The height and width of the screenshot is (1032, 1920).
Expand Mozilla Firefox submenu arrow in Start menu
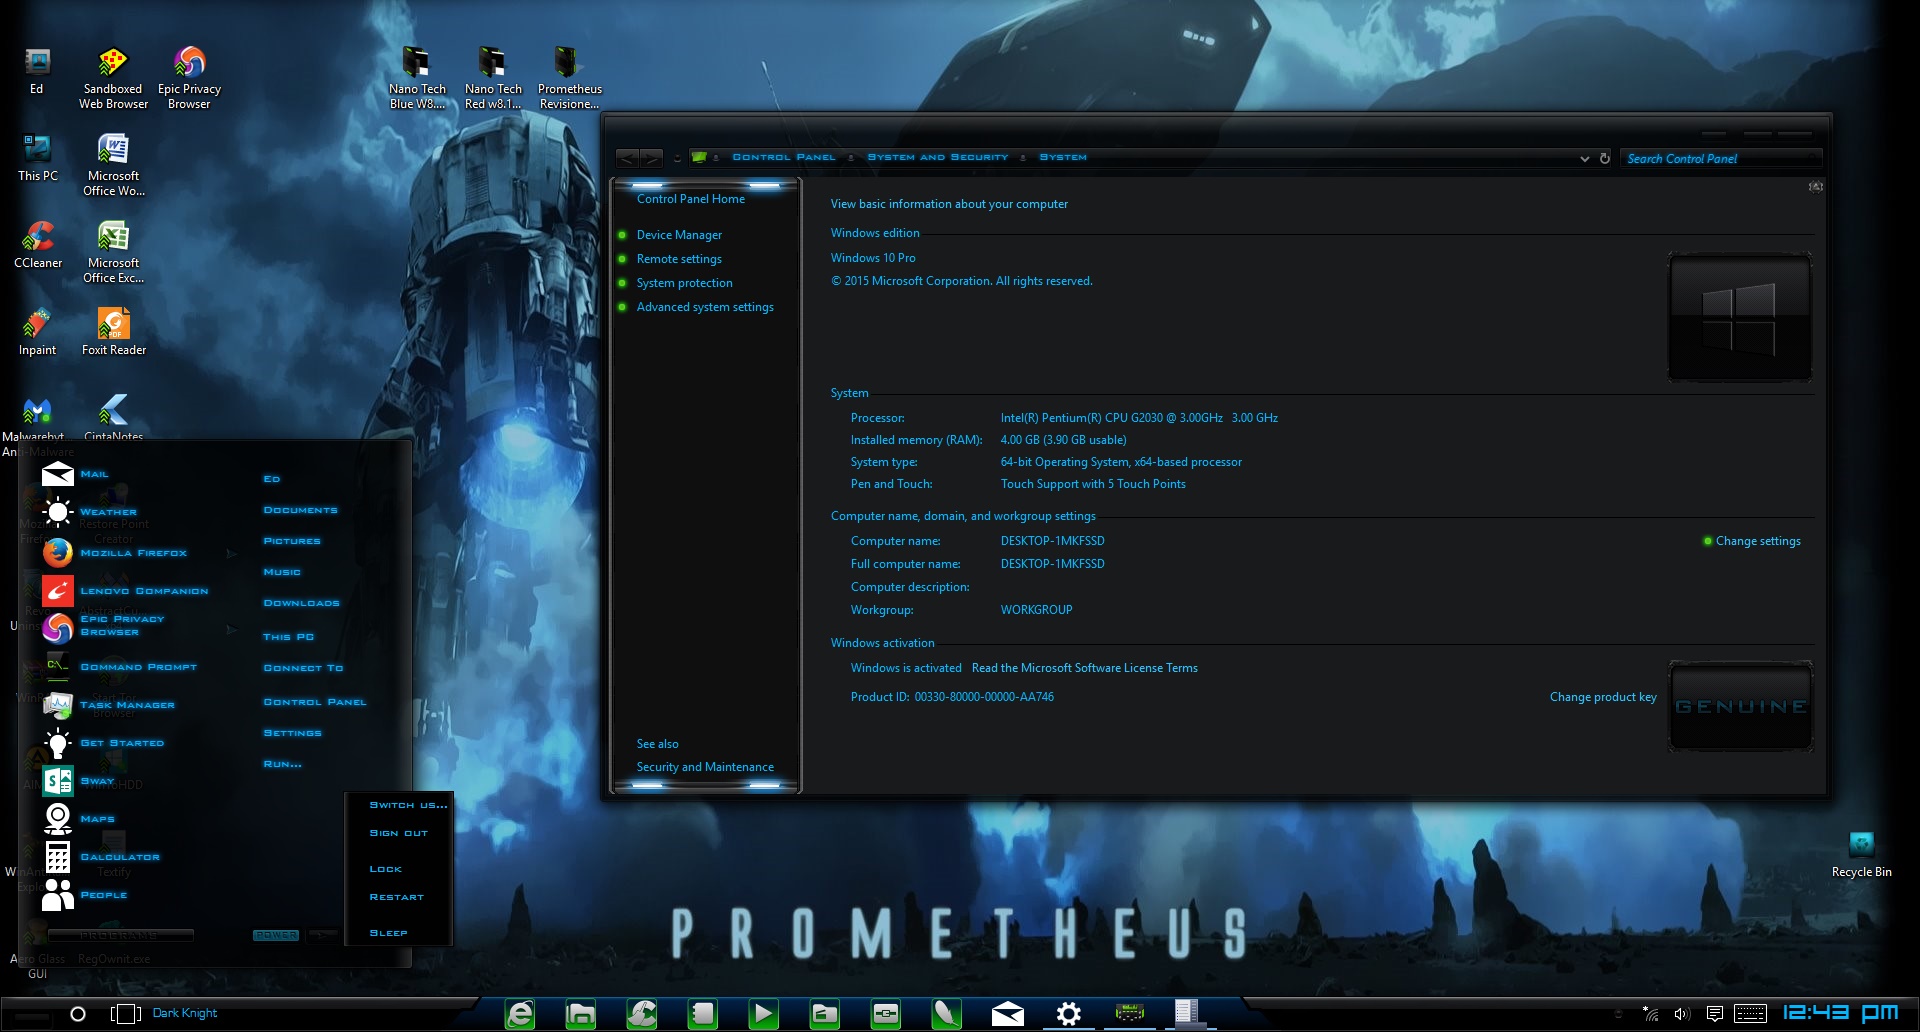(231, 553)
